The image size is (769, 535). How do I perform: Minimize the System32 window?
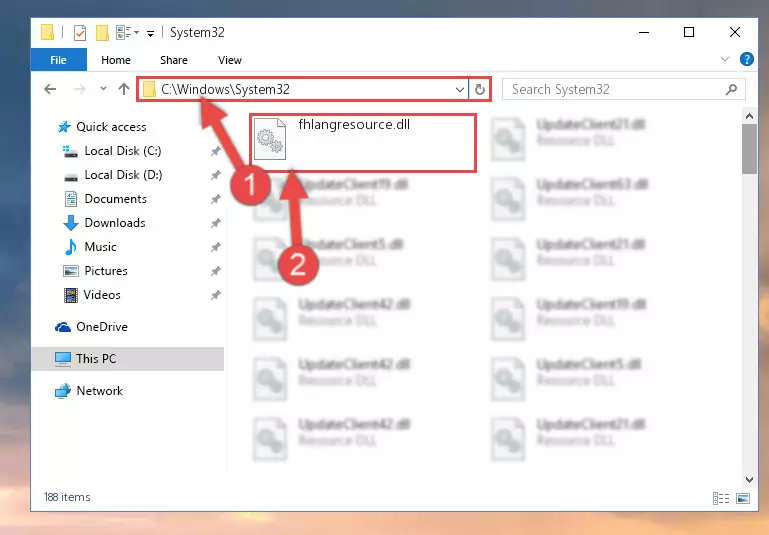(644, 32)
